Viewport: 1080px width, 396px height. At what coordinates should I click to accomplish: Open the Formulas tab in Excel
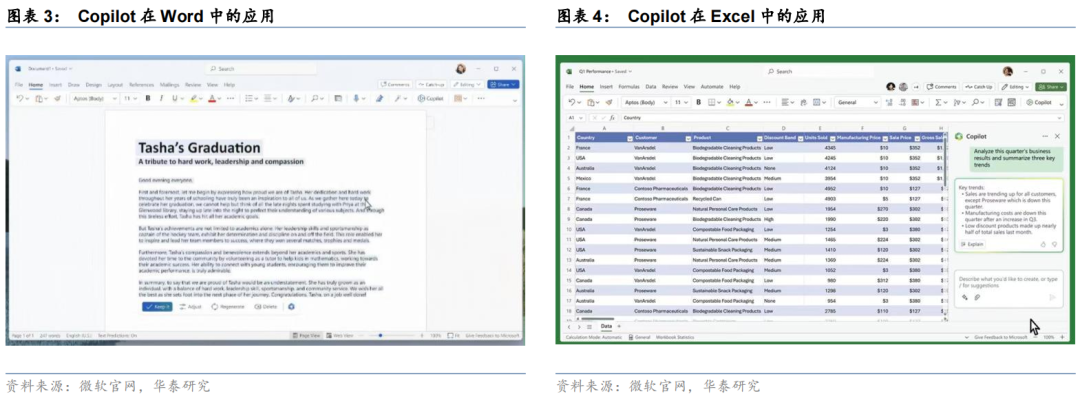[x=629, y=87]
